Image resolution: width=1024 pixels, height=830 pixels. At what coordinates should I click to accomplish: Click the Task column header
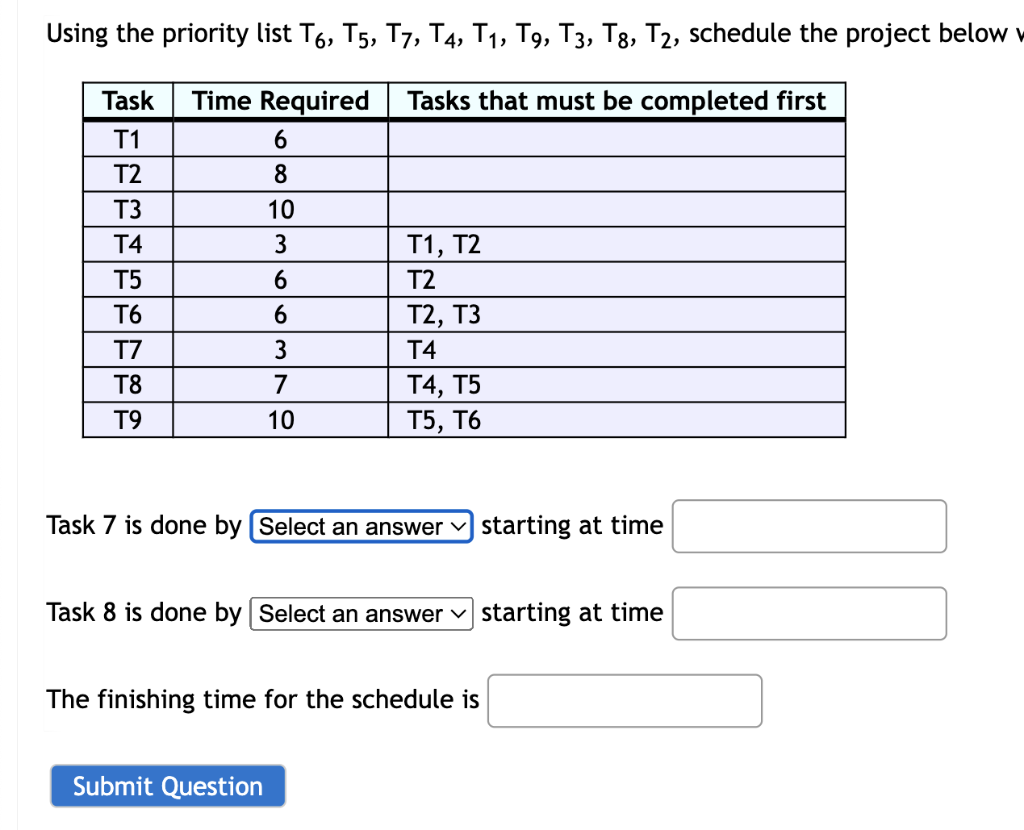(x=127, y=100)
